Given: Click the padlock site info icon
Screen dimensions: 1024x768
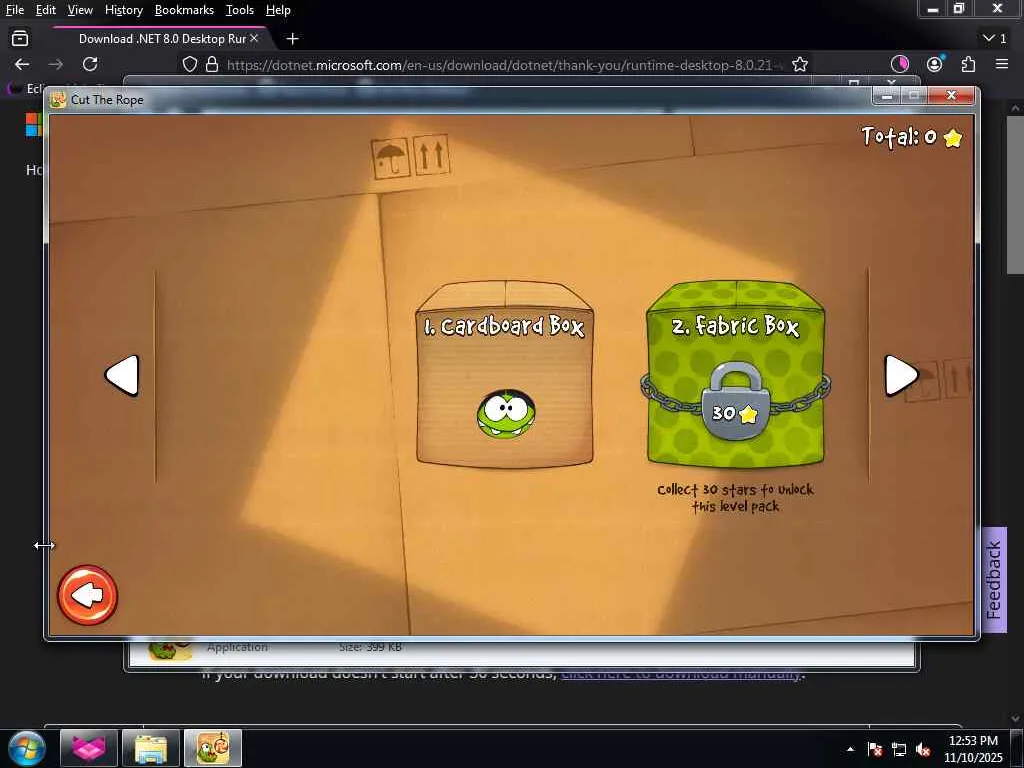Looking at the screenshot, I should pos(212,64).
